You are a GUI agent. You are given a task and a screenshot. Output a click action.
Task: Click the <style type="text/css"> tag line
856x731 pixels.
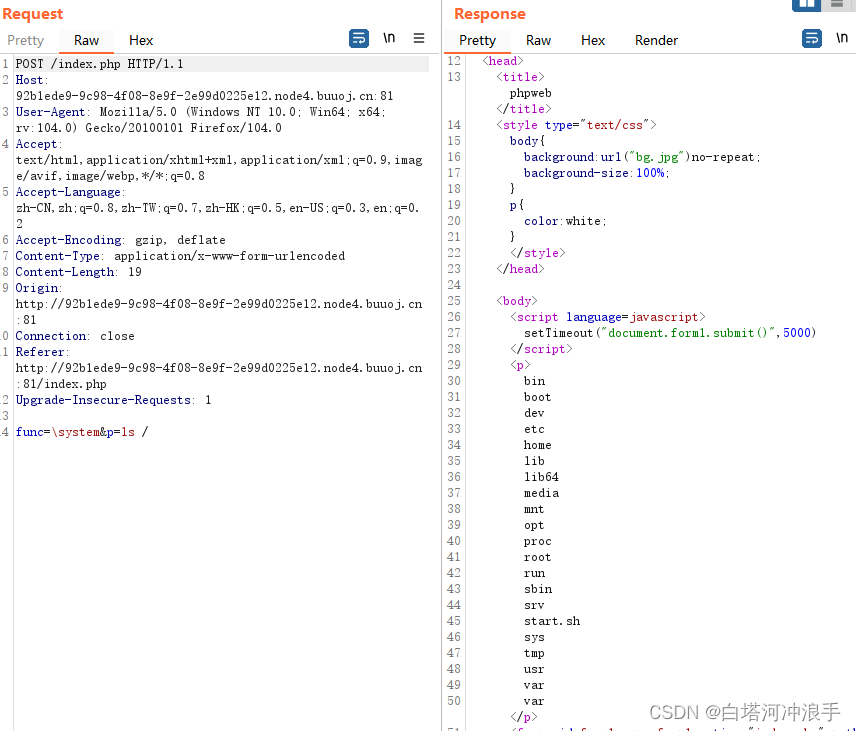(x=576, y=125)
